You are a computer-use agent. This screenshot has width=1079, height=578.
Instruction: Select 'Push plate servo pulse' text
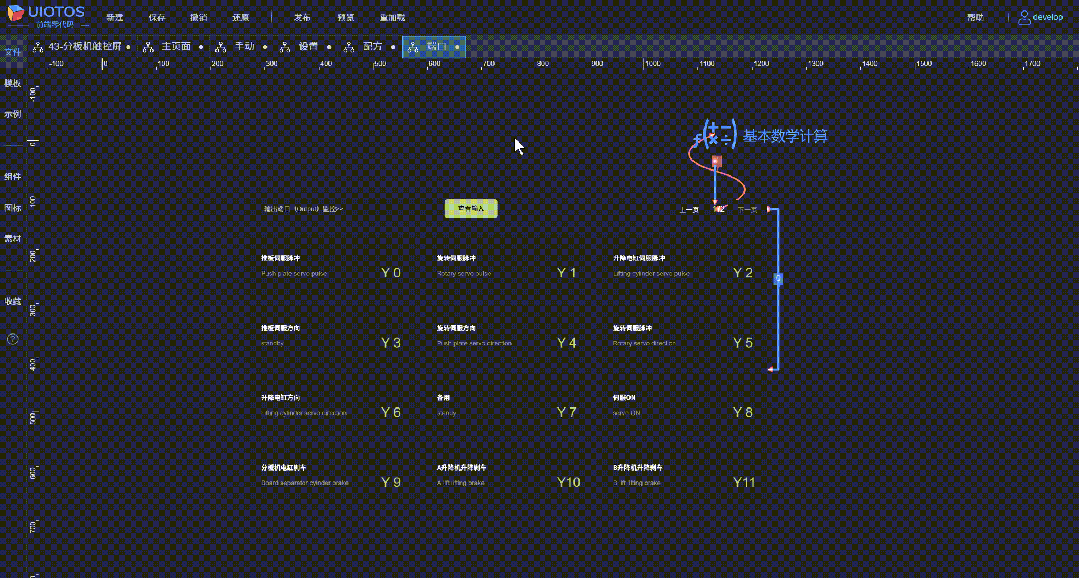click(x=295, y=274)
